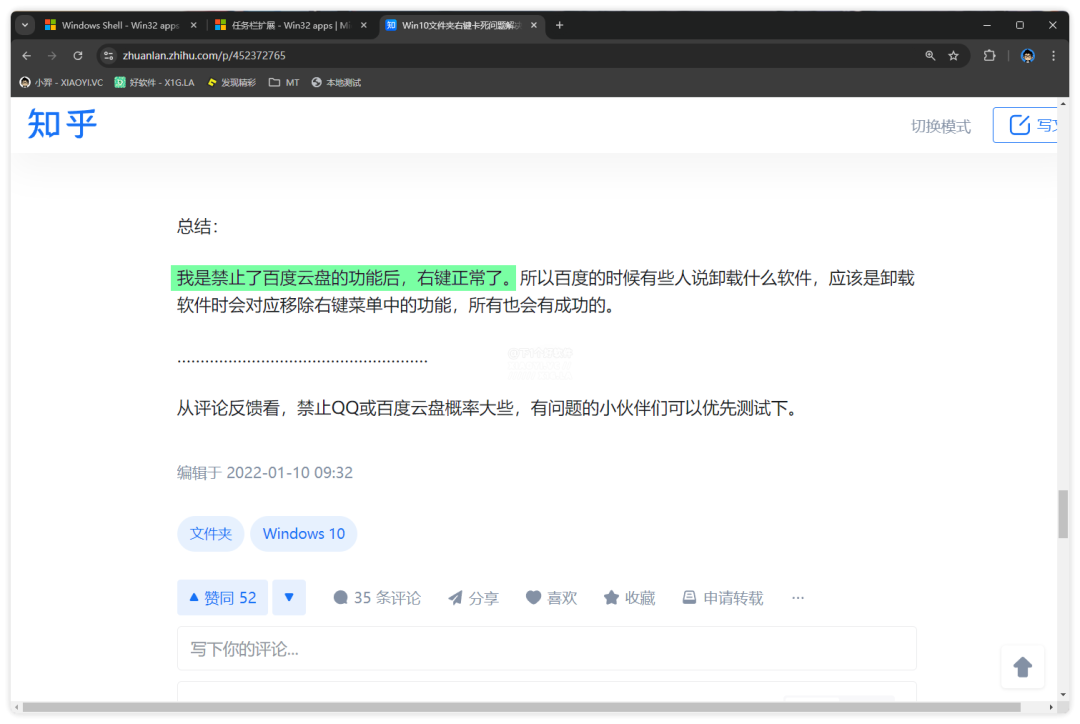
Task: Click the downvote triangle button
Action: [289, 597]
